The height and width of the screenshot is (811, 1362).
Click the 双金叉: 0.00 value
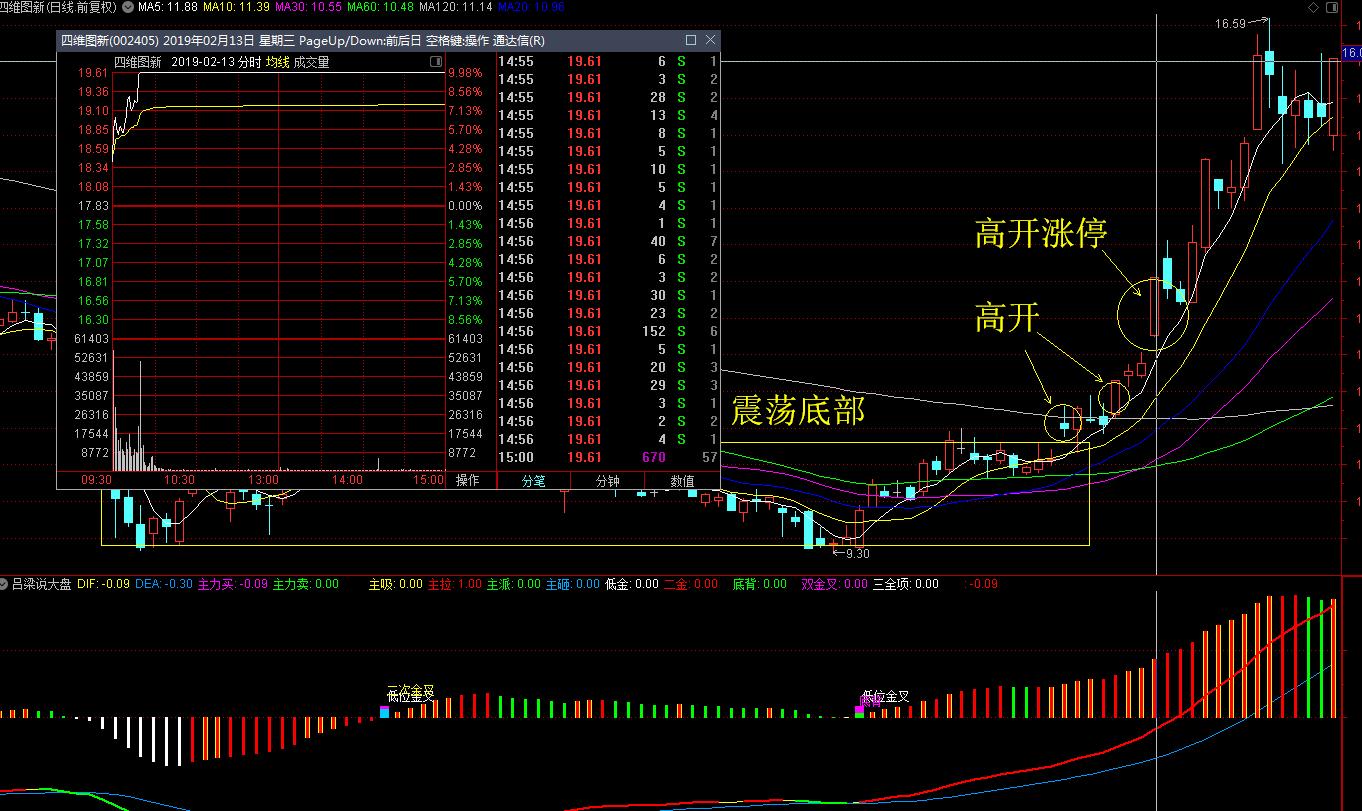[x=834, y=584]
